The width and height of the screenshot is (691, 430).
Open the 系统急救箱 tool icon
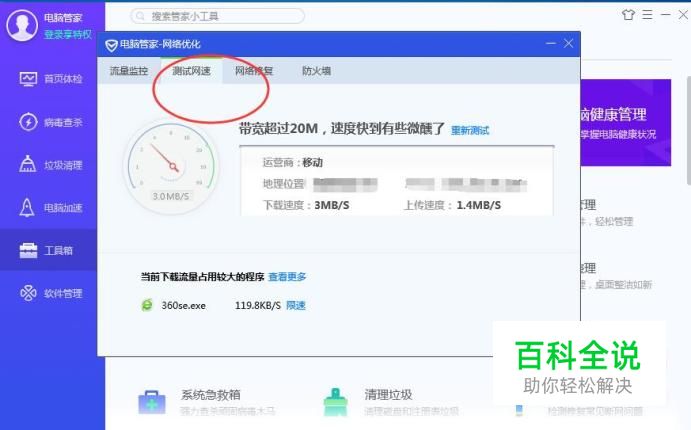coord(152,402)
